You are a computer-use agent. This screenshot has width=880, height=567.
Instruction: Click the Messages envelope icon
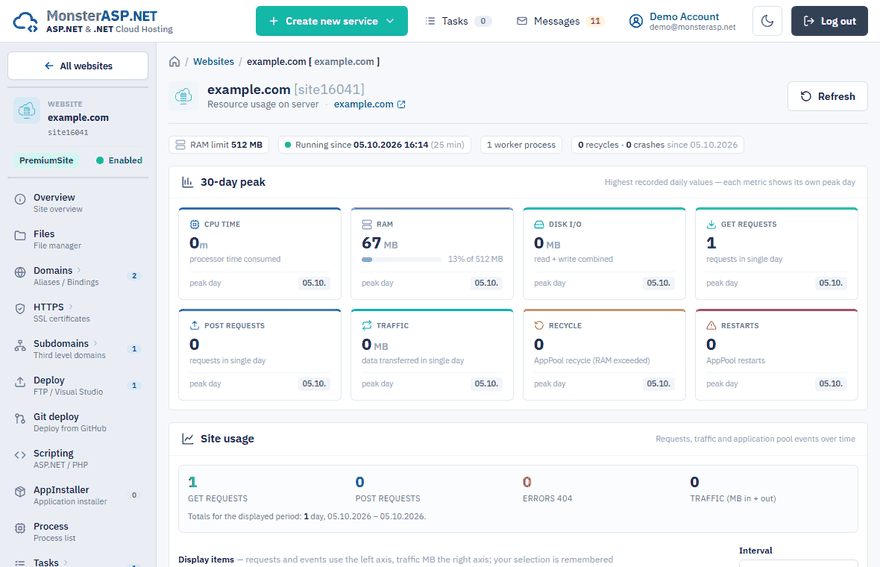click(522, 21)
